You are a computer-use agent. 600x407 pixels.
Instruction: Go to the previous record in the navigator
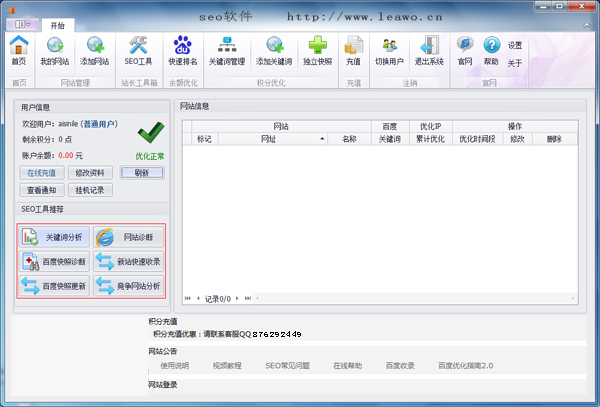click(198, 298)
